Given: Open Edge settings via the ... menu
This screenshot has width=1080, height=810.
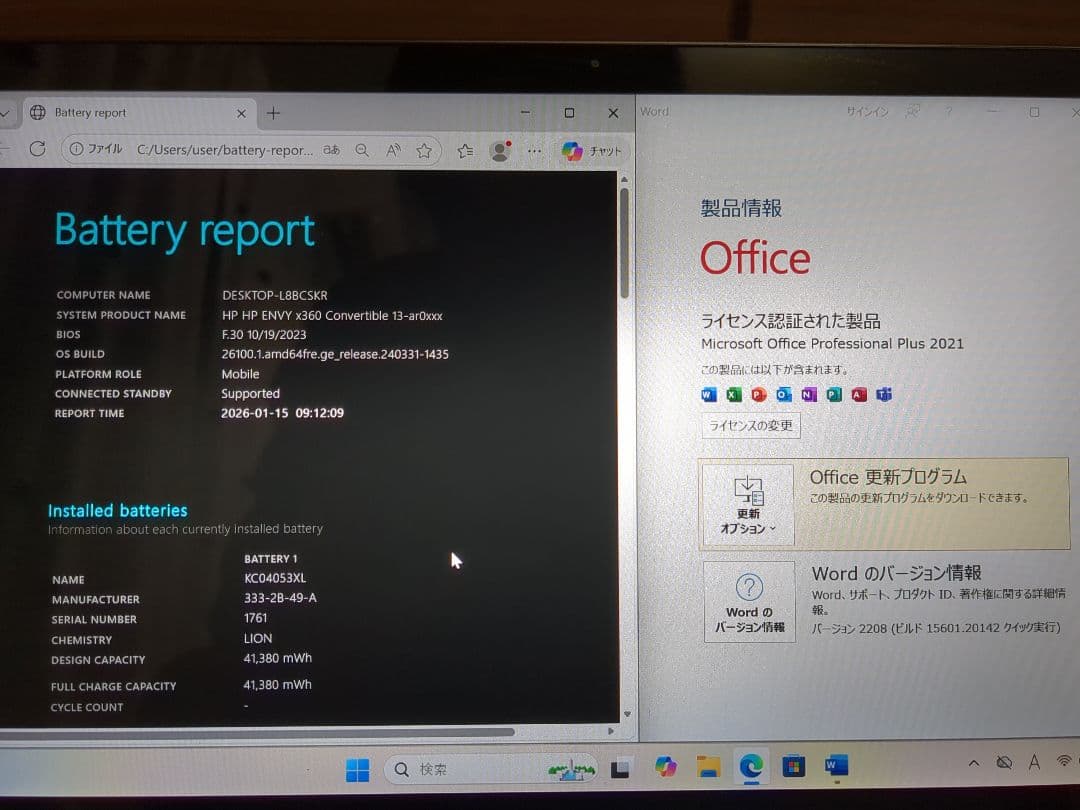Looking at the screenshot, I should 535,150.
